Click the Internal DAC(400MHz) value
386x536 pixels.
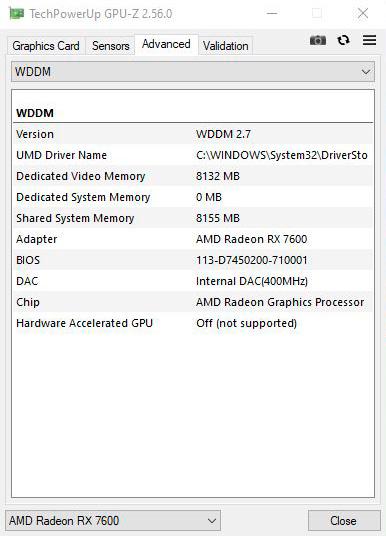[252, 281]
